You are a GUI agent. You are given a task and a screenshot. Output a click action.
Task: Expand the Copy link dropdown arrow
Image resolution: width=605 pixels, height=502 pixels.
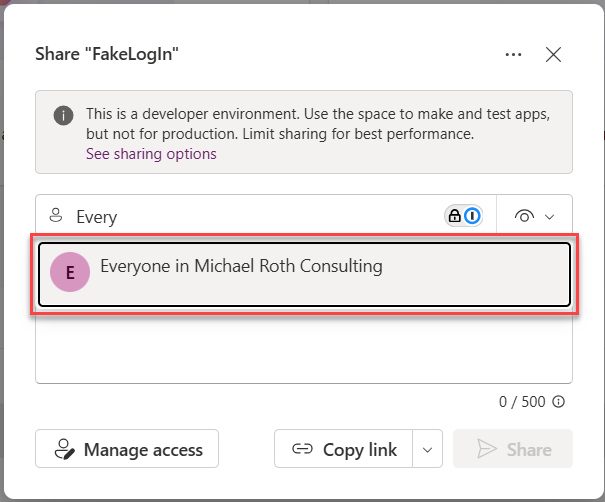tap(428, 449)
